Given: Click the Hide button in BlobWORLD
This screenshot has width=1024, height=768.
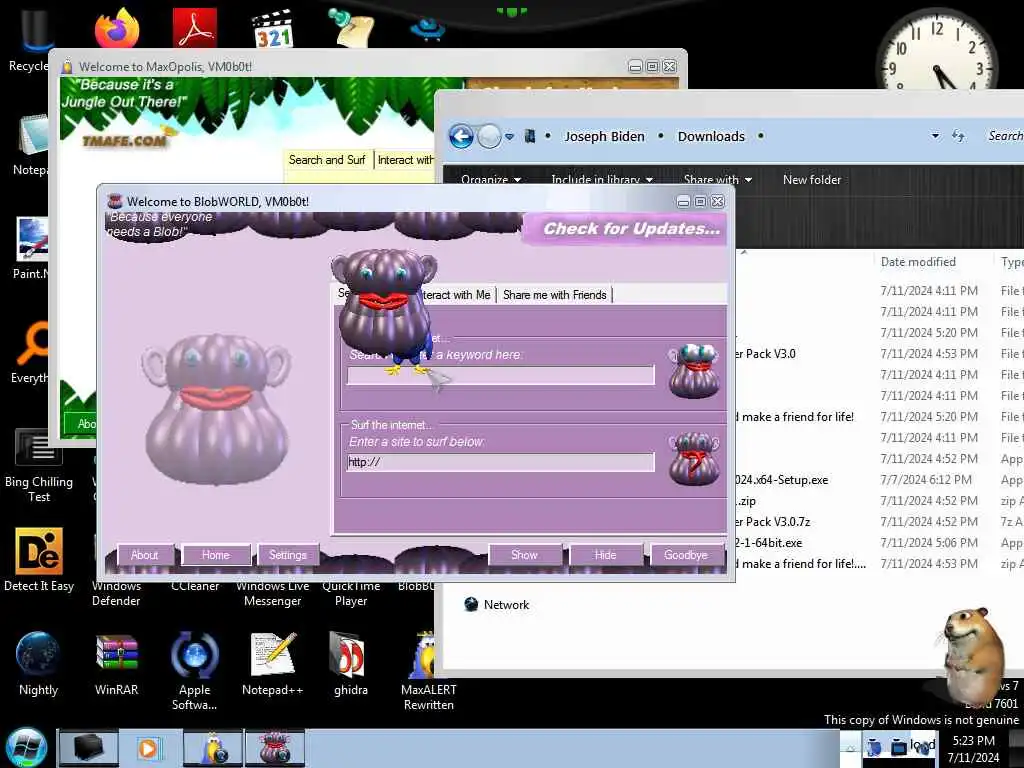Looking at the screenshot, I should point(605,555).
